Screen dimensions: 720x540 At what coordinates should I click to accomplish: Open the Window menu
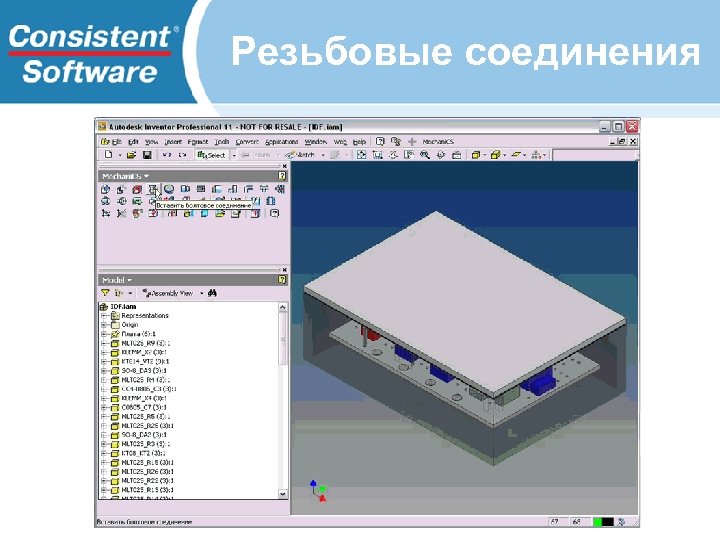[x=316, y=142]
